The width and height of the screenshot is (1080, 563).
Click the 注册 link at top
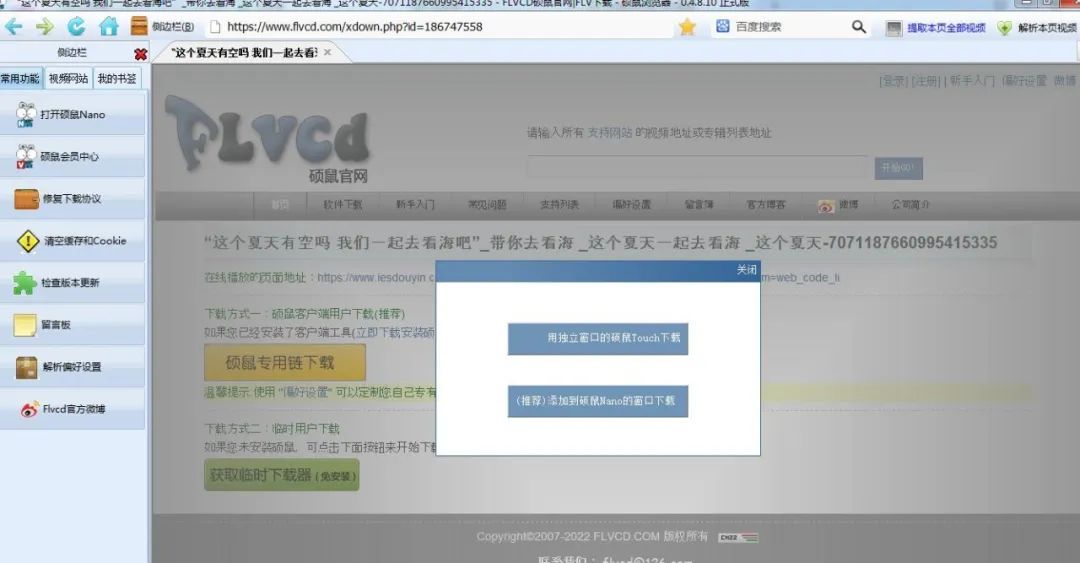click(x=926, y=81)
